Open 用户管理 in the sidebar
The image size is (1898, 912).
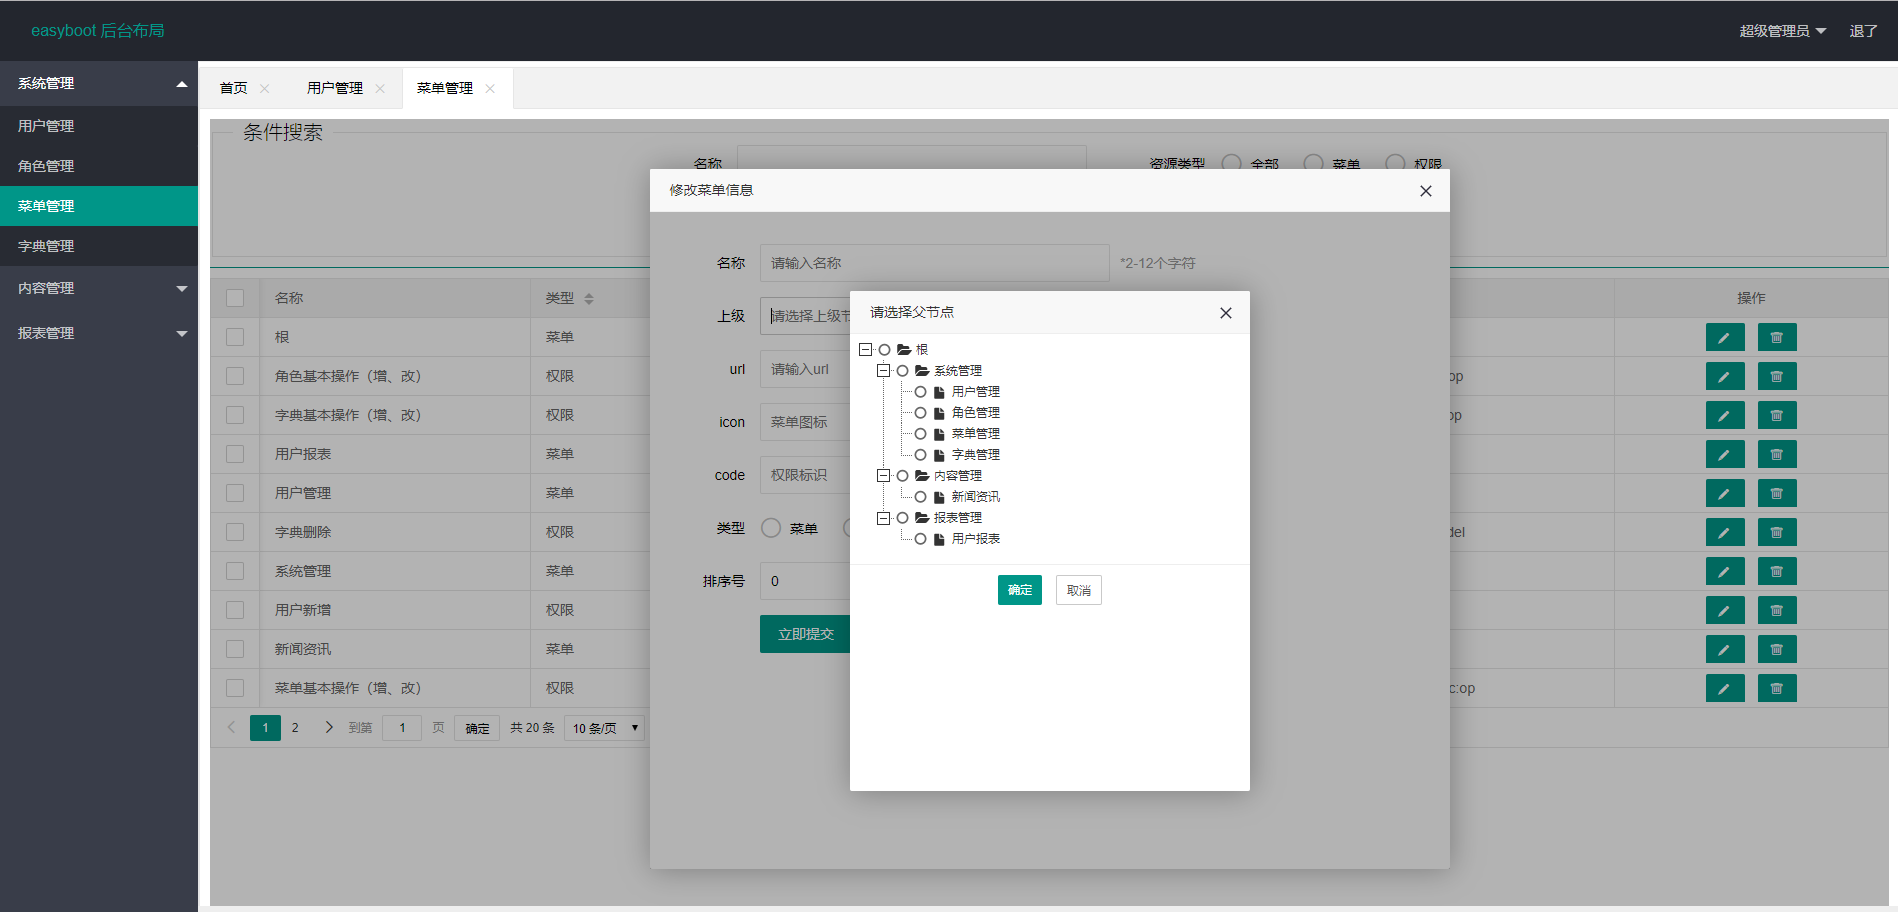click(x=99, y=126)
